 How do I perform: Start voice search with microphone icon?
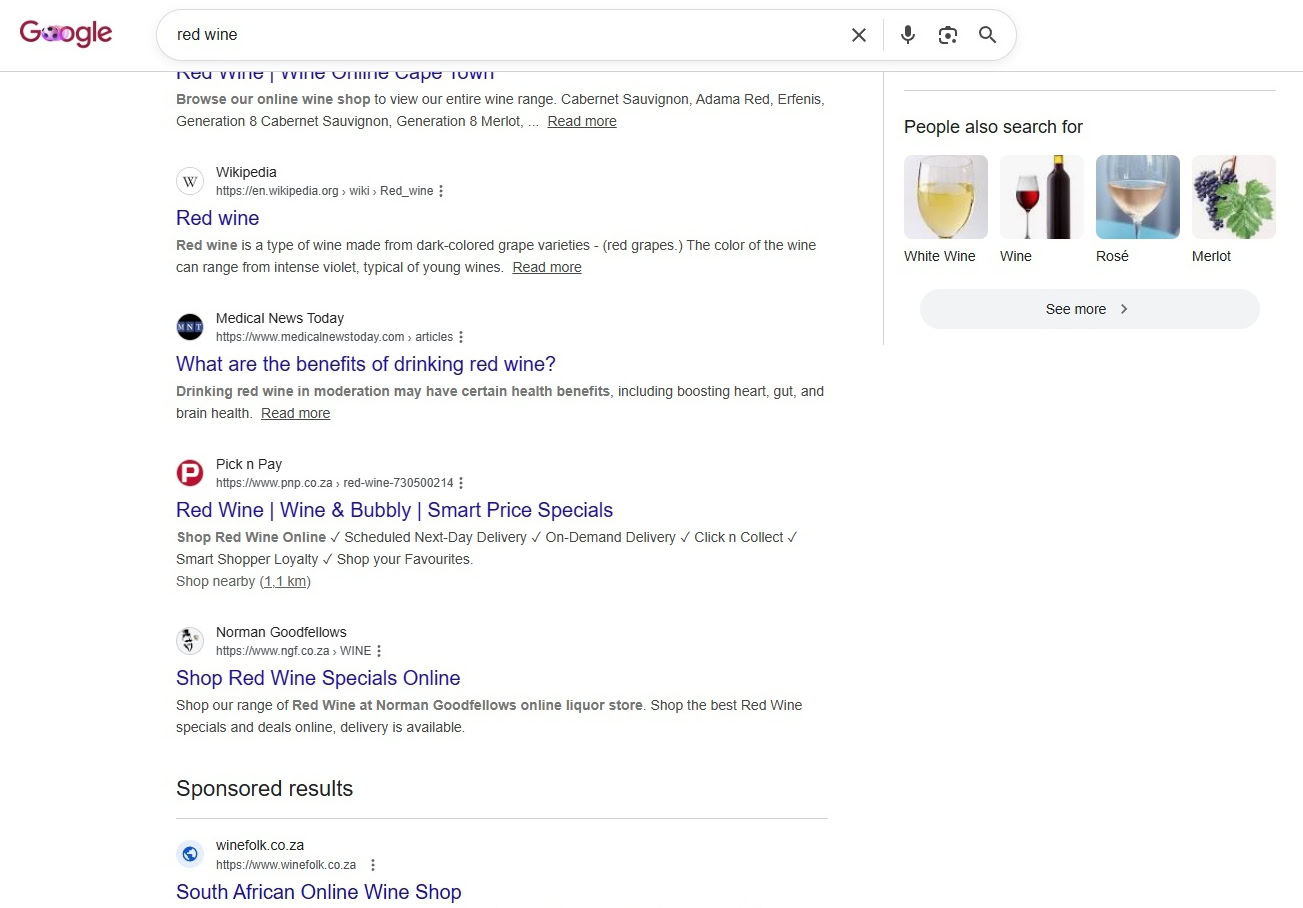point(908,35)
